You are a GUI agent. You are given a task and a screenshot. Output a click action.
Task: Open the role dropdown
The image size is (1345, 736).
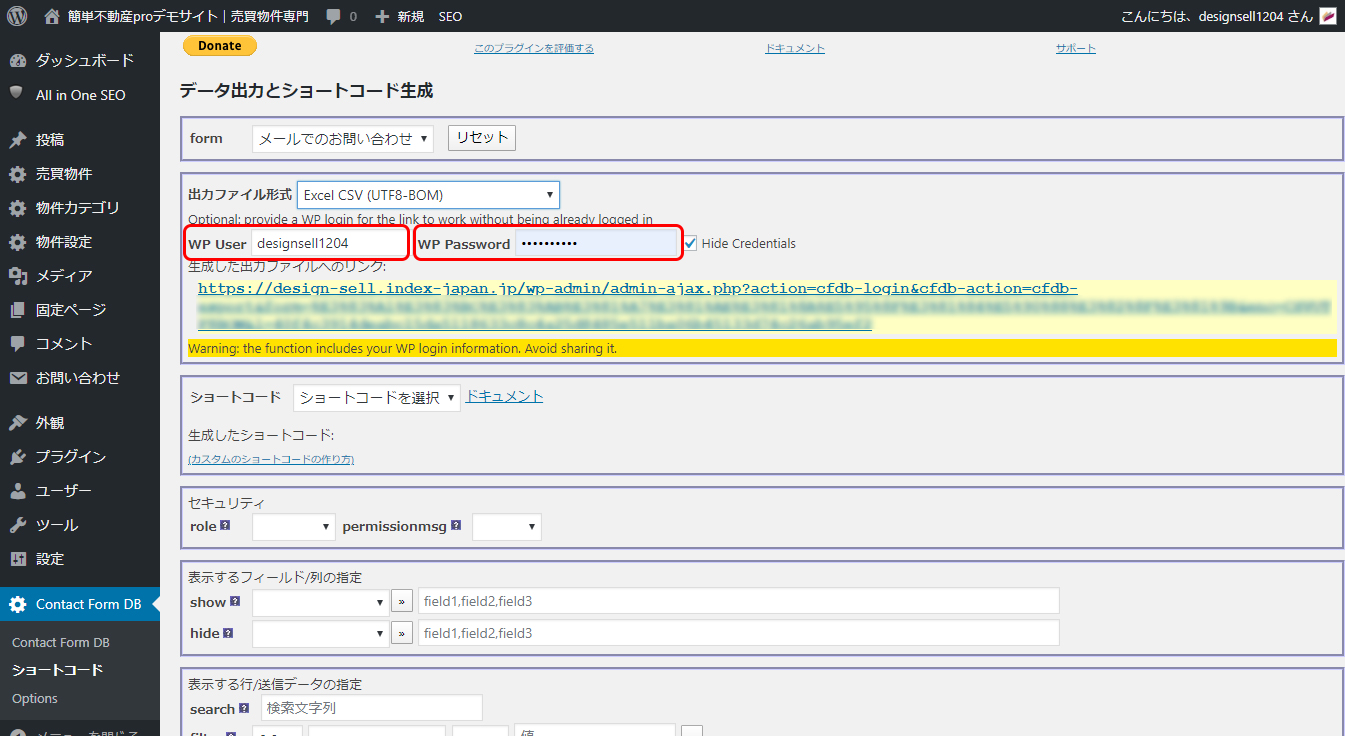[x=293, y=526]
